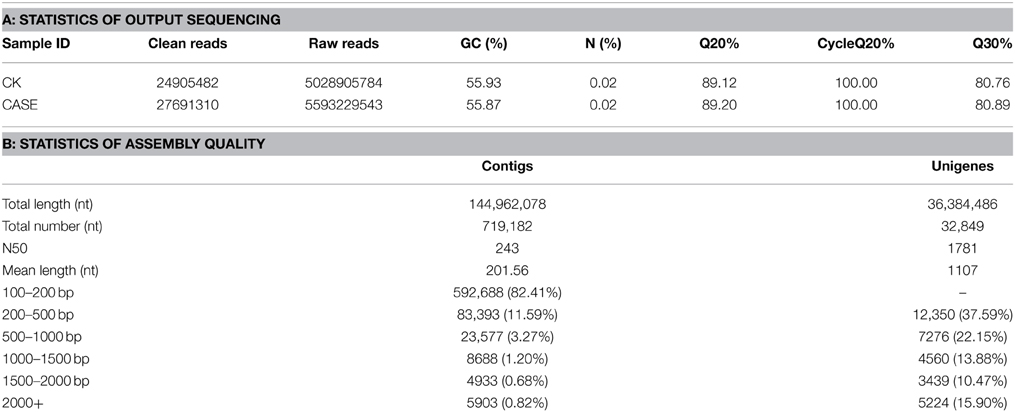This screenshot has width=1015, height=412.
Task: Click the Statistics of Output Sequencing header
Action: click(141, 20)
